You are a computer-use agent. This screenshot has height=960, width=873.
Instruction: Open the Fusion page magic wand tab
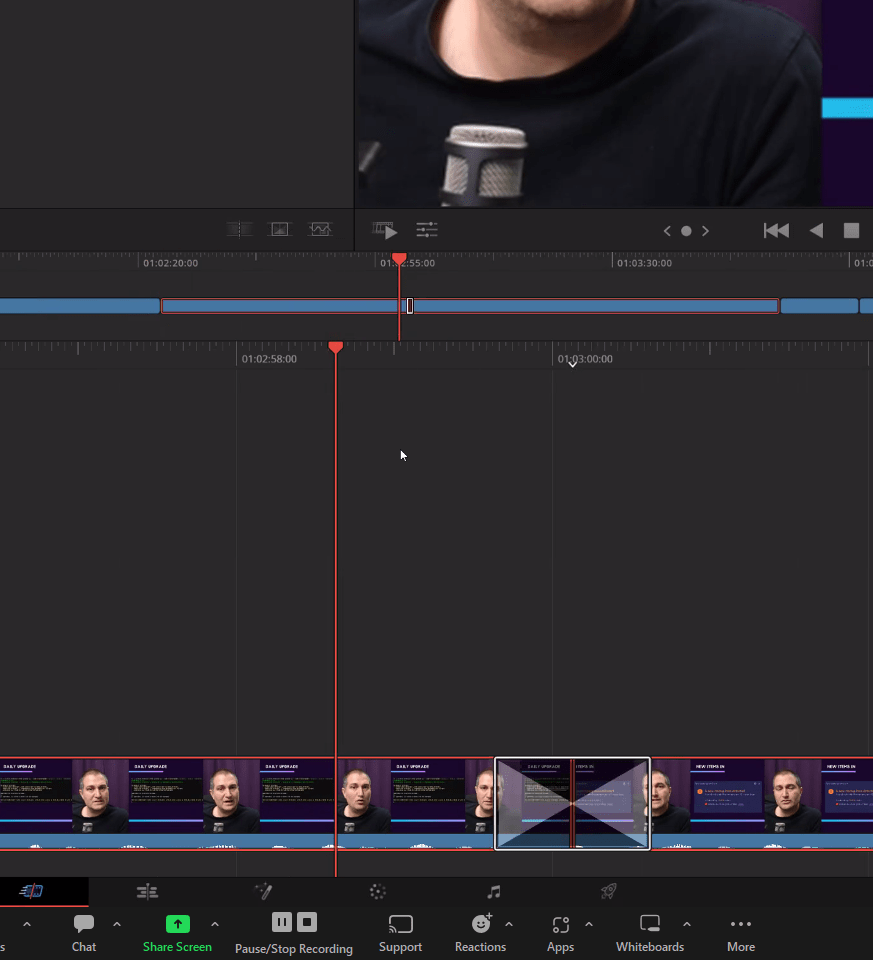click(x=263, y=891)
